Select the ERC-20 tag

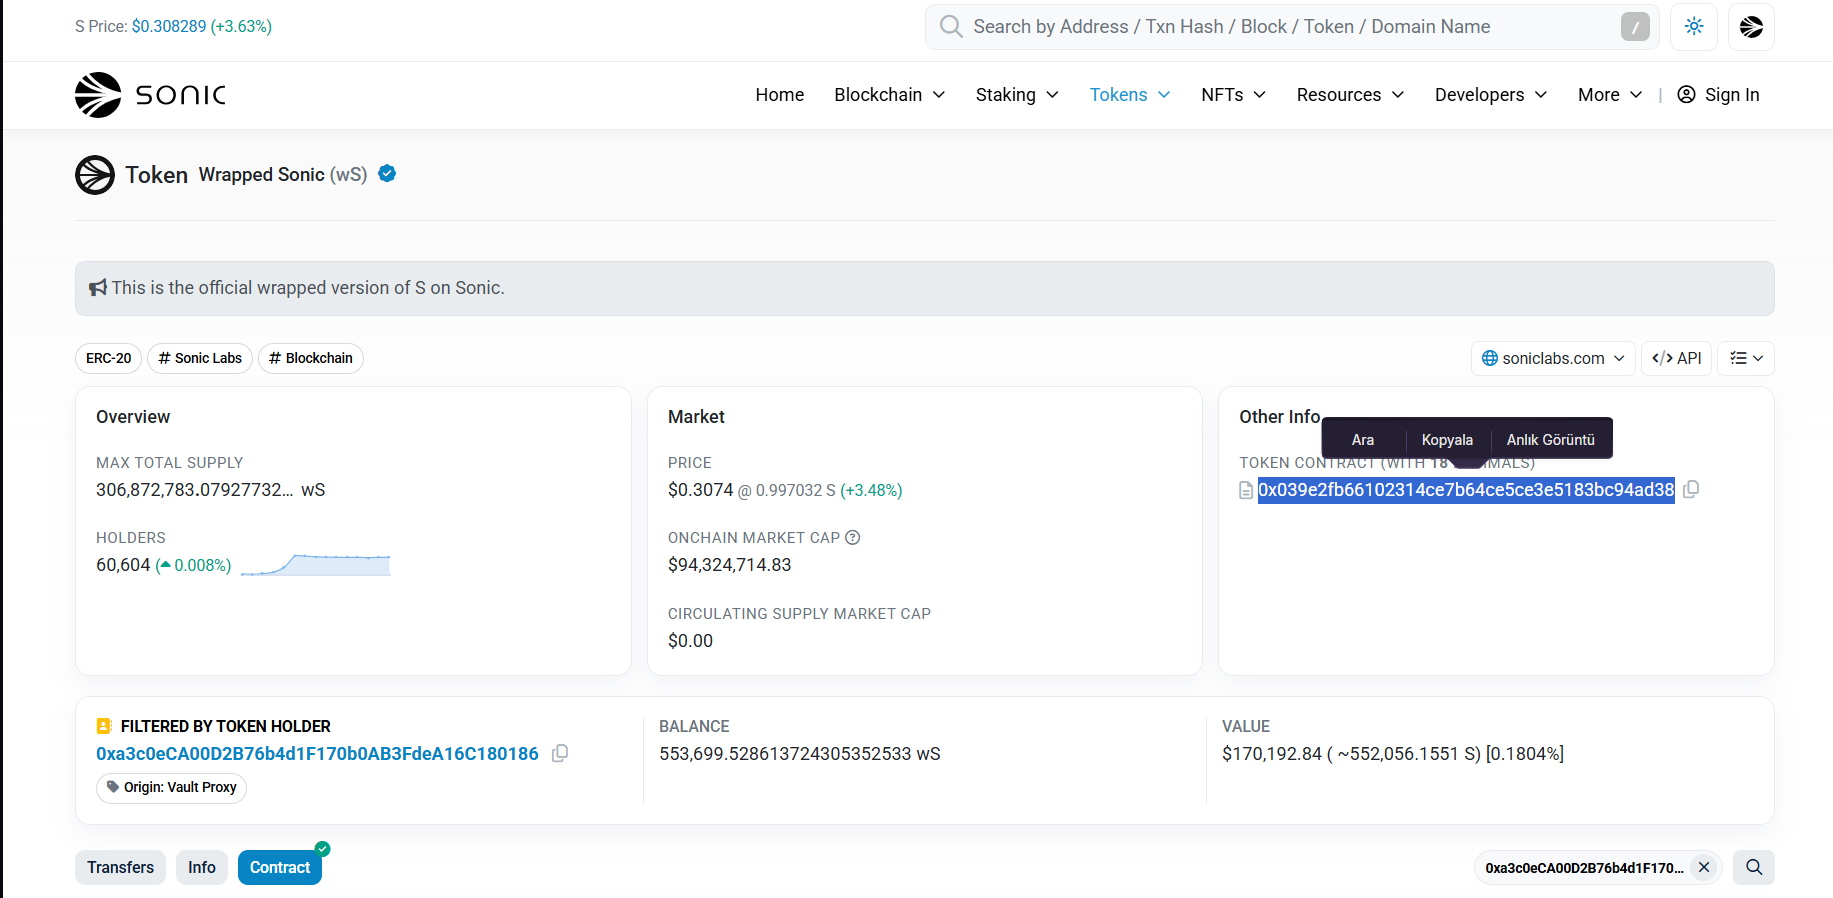108,358
